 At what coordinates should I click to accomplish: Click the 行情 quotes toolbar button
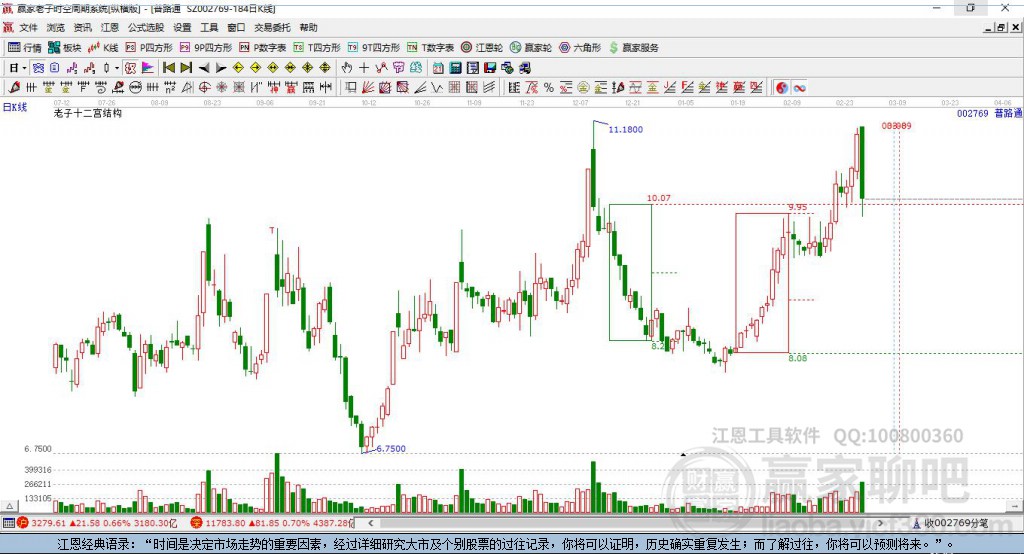25,48
